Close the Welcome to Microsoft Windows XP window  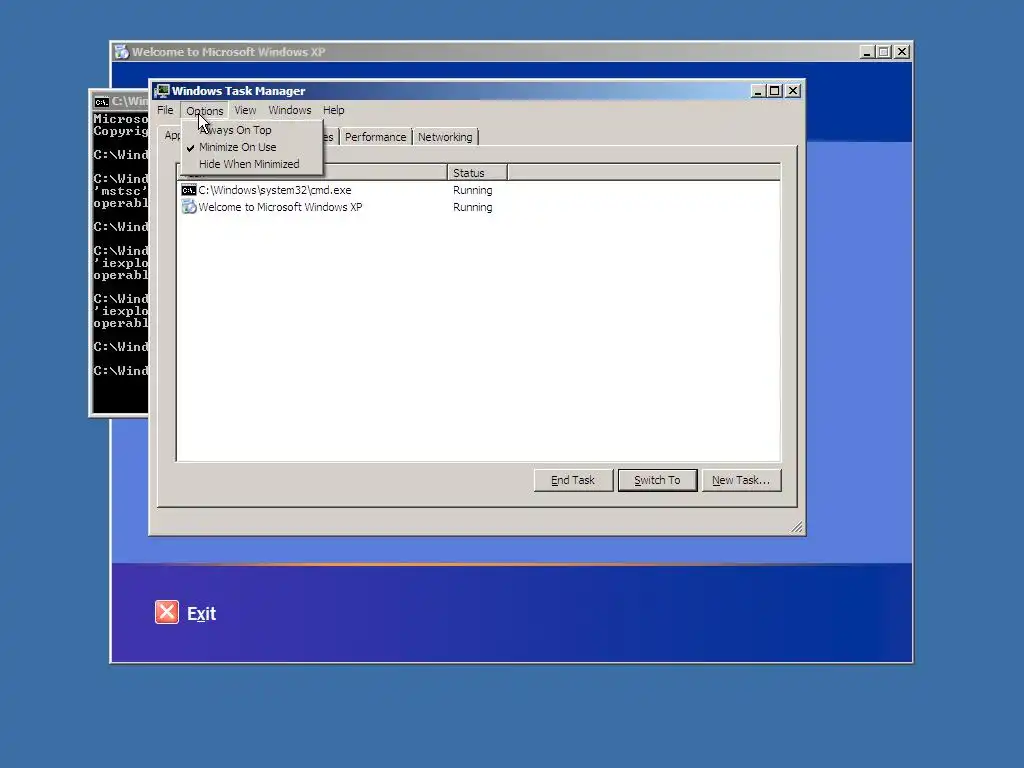902,52
